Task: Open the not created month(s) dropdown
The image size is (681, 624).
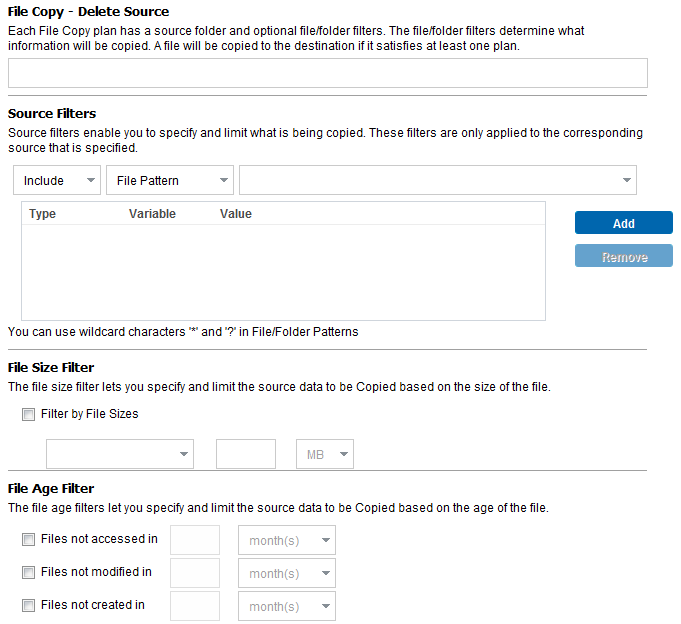Action: (x=286, y=607)
